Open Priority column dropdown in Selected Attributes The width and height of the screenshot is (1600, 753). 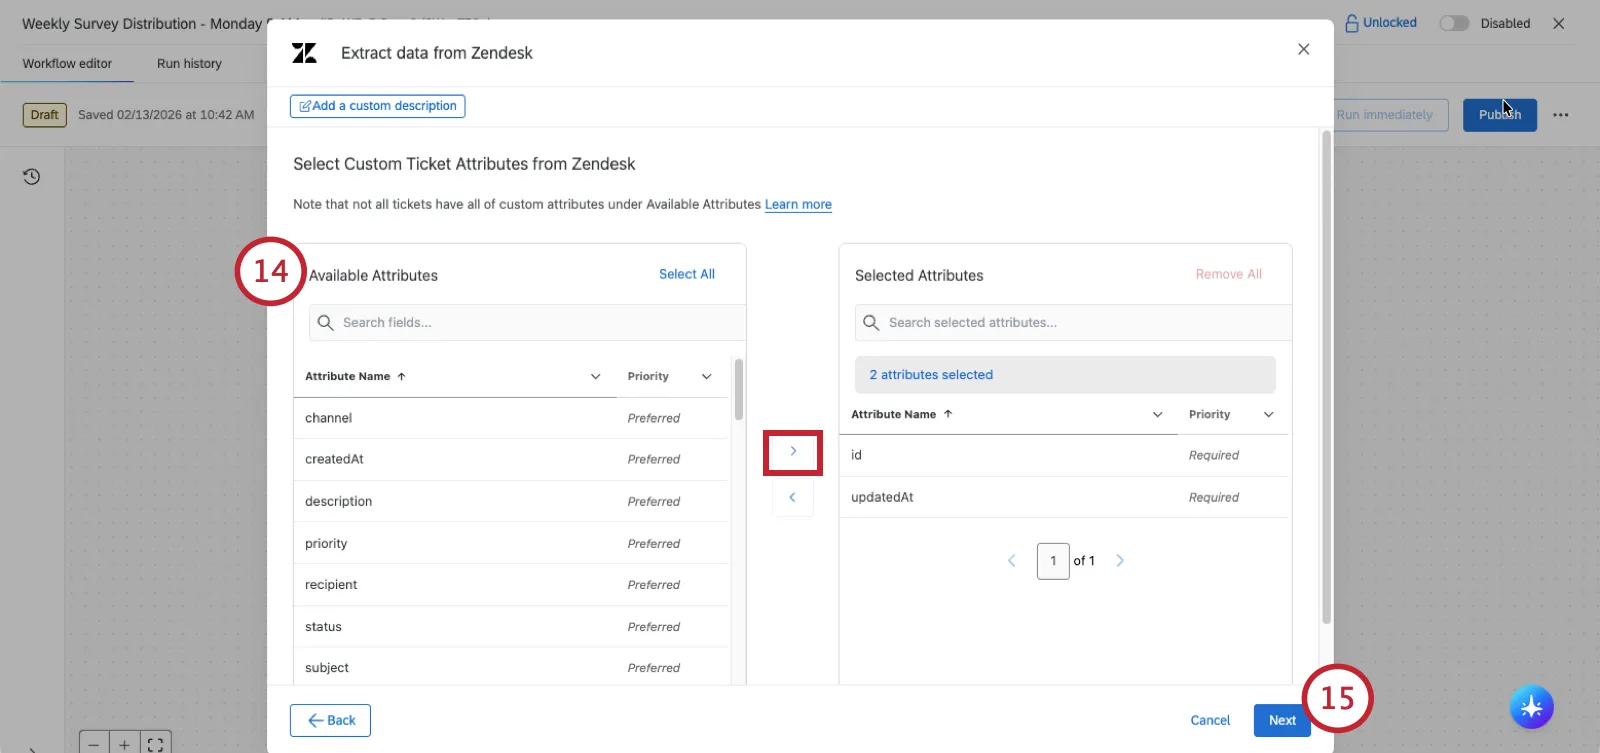(x=1268, y=414)
